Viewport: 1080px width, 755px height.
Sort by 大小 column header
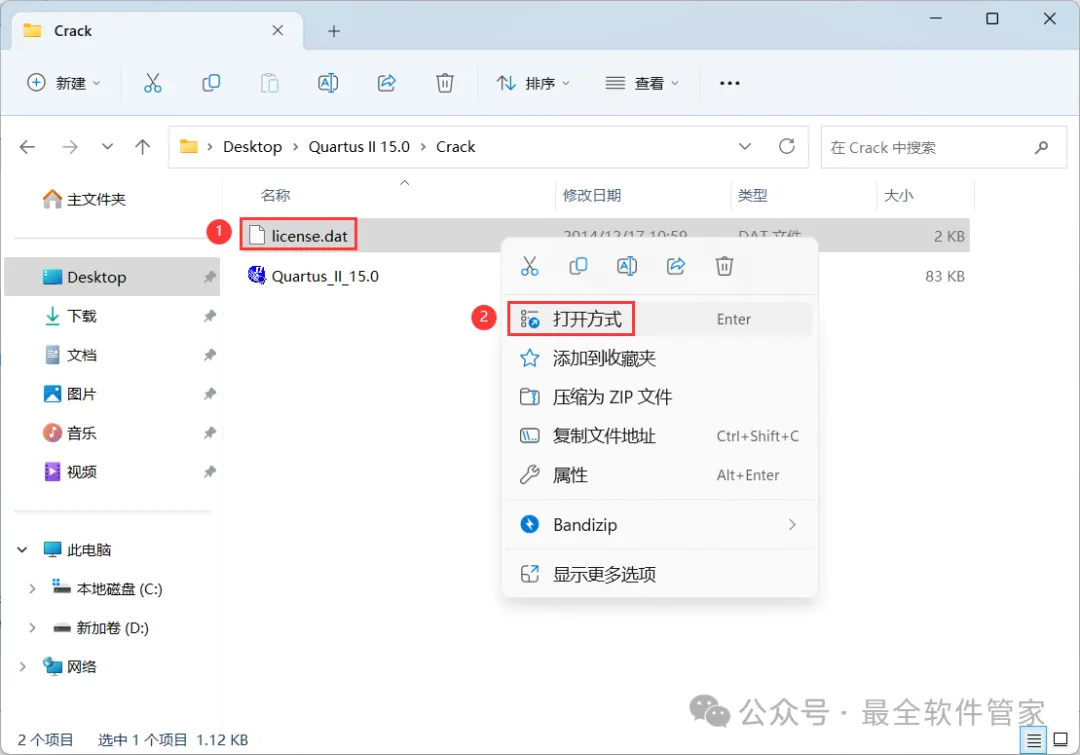[x=898, y=196]
